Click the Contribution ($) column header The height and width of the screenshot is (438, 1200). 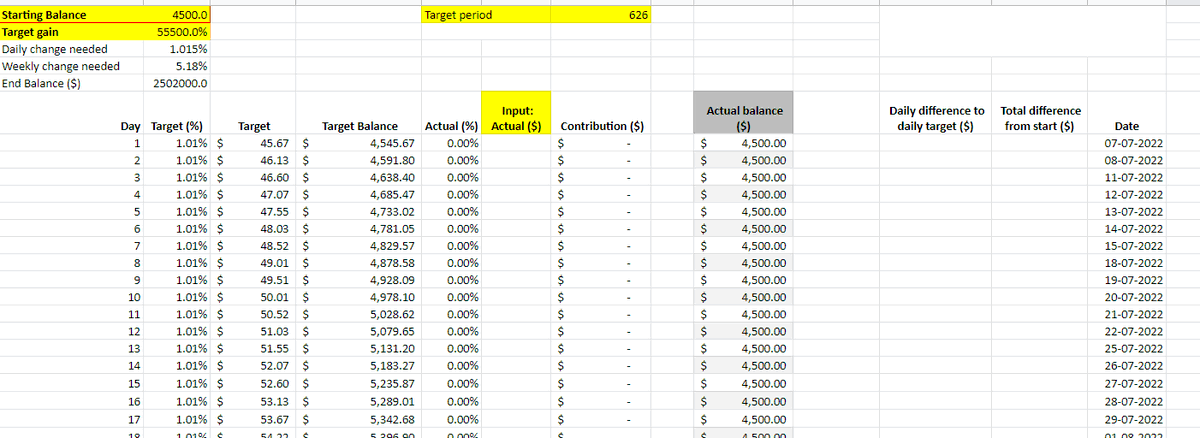(x=602, y=126)
